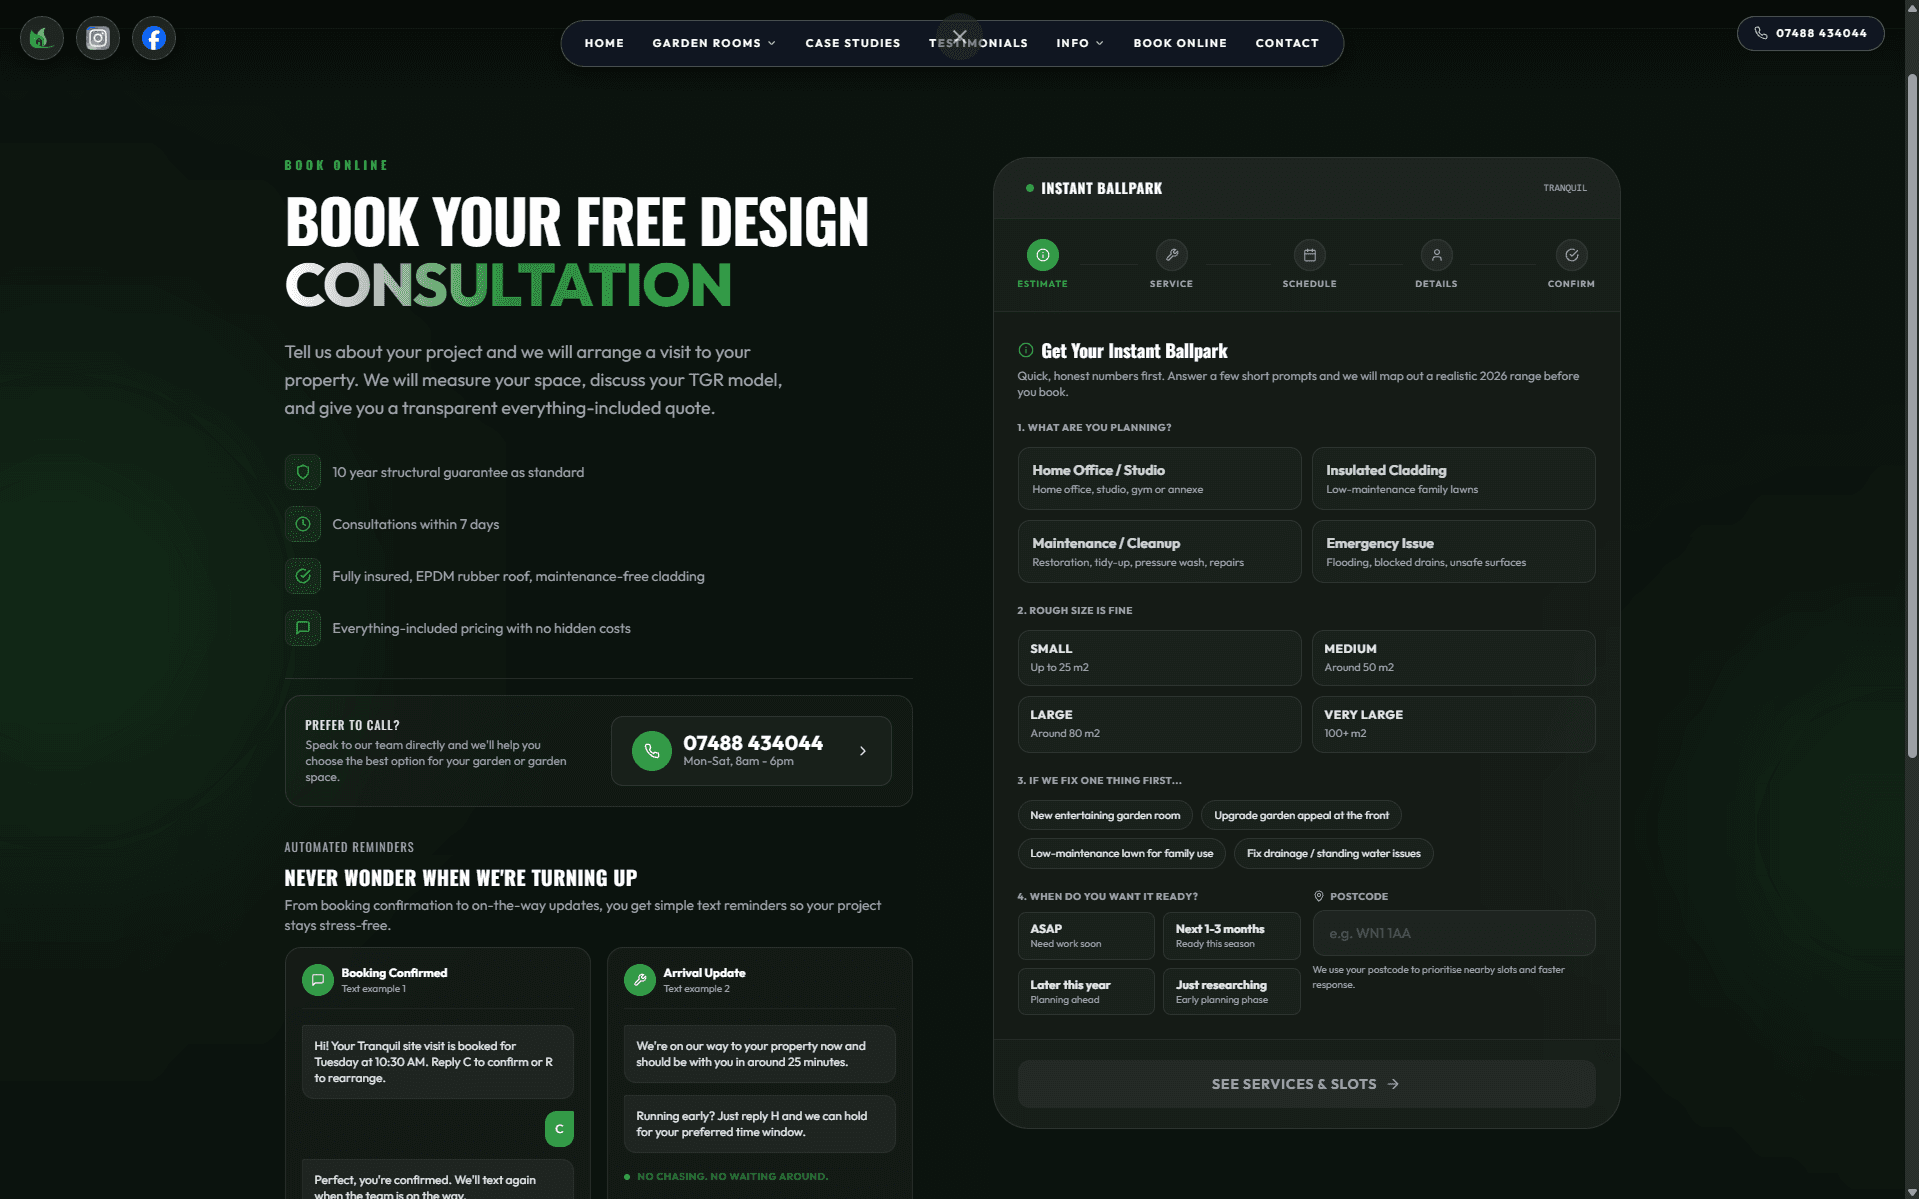Select ASAP timing option
1919x1199 pixels.
[1086, 936]
